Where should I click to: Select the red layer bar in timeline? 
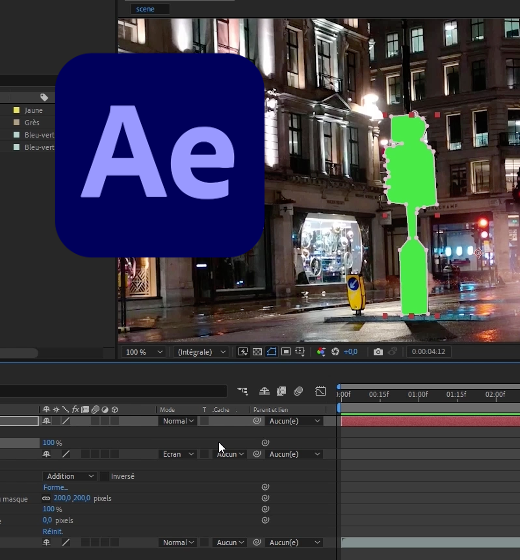[x=430, y=421]
